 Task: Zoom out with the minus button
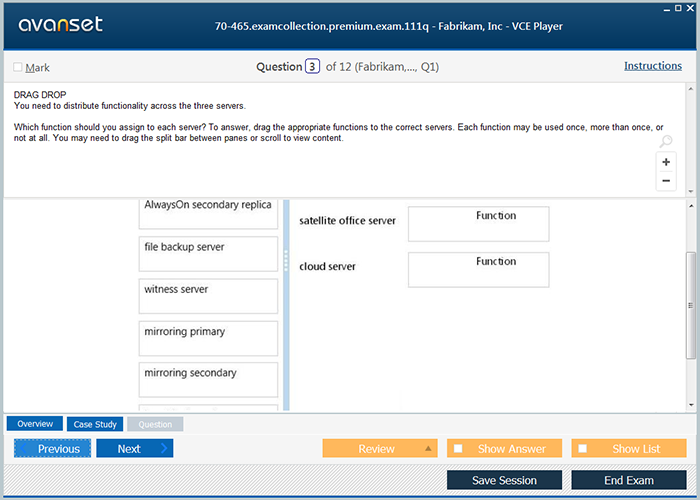pos(666,181)
